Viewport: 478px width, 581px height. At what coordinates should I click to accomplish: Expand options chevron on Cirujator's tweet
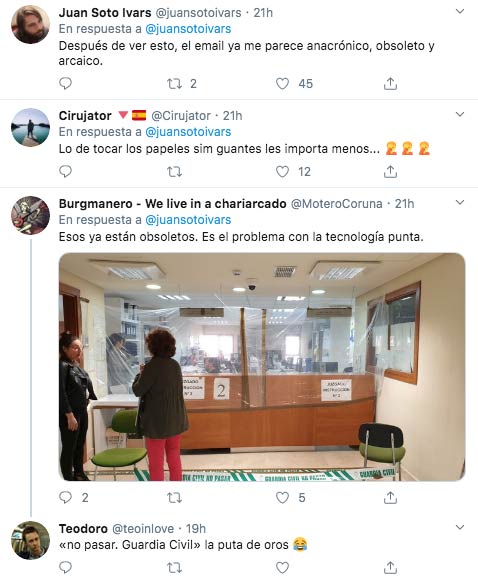click(460, 114)
